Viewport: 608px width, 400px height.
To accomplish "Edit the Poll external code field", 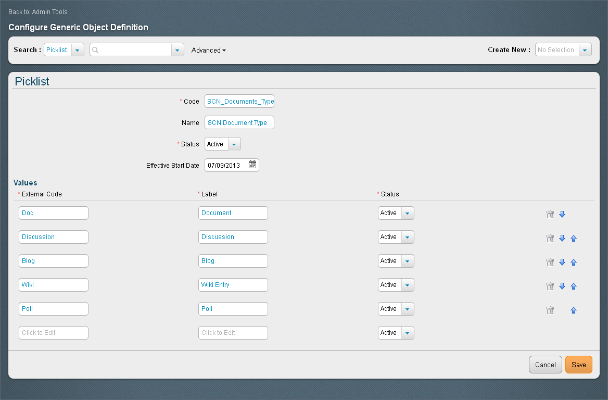I will [x=54, y=309].
